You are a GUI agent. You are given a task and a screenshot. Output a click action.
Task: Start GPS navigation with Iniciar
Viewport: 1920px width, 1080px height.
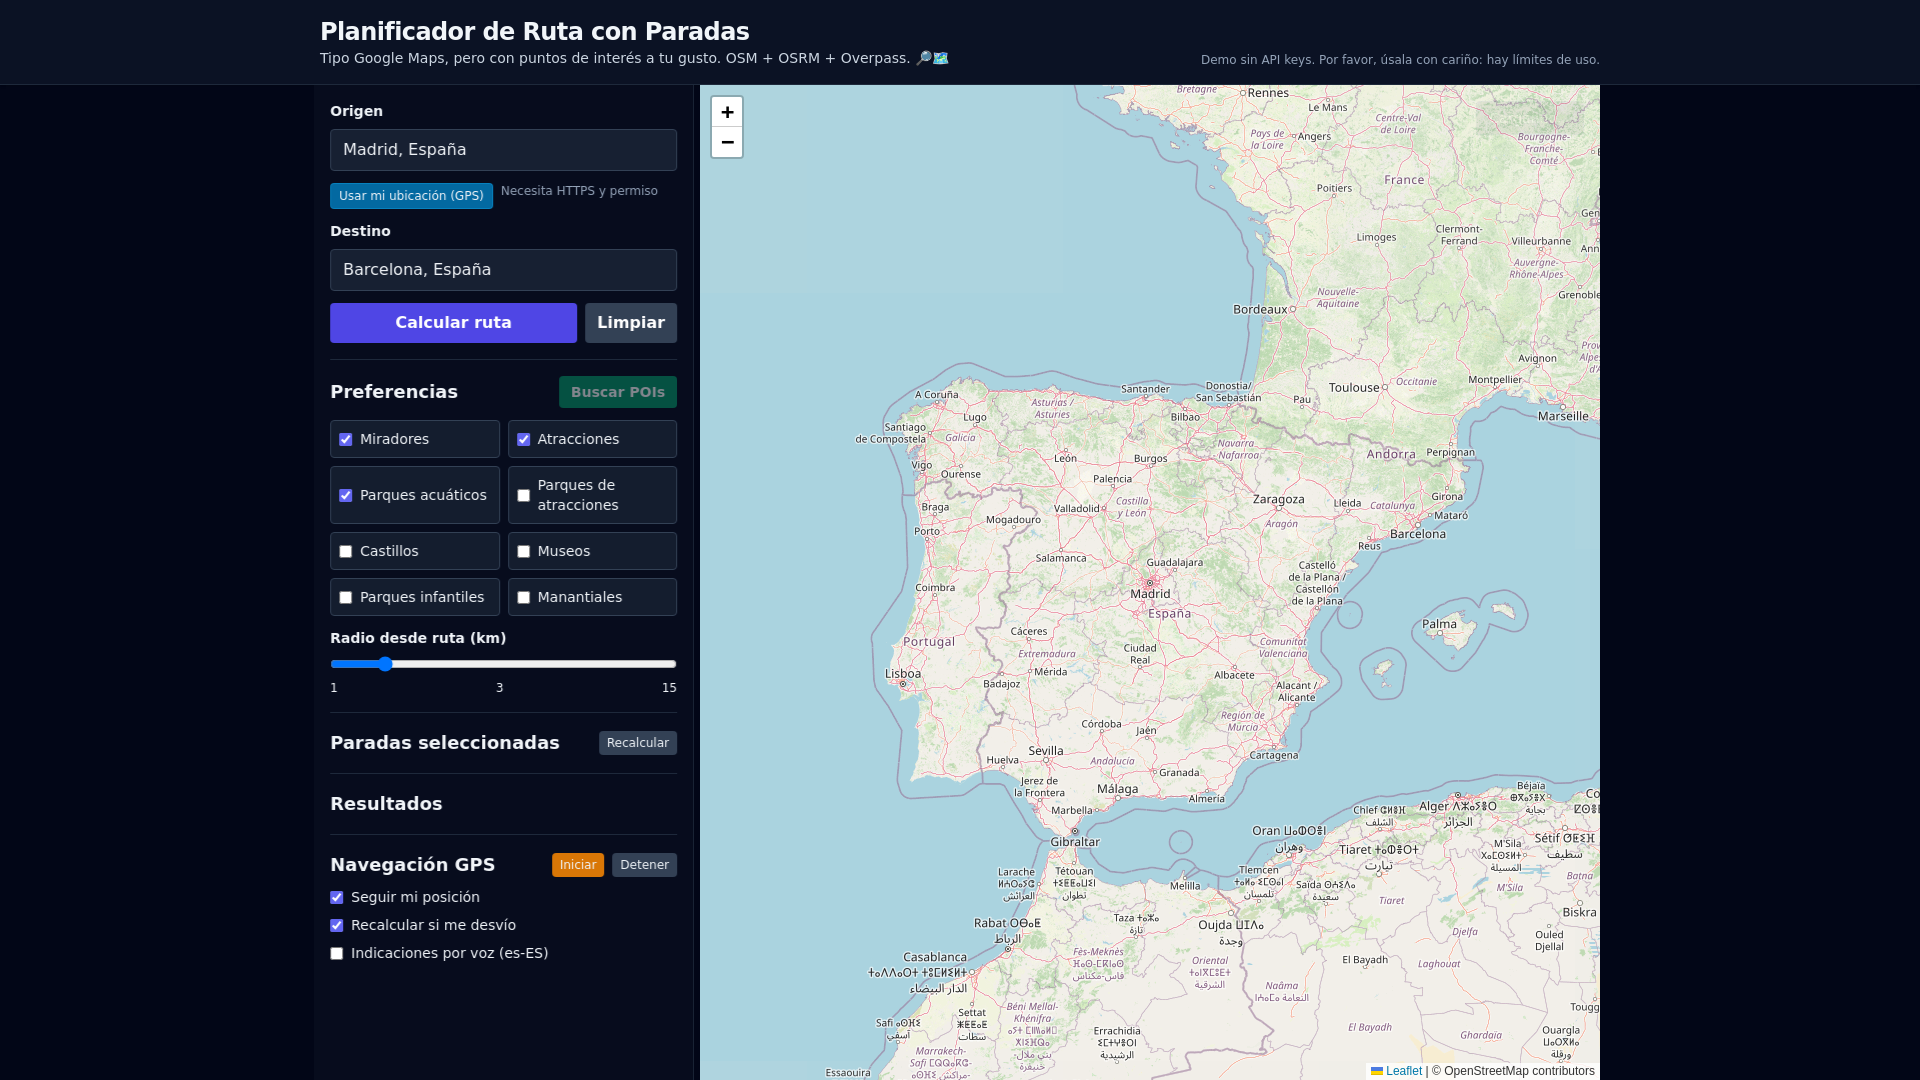(578, 865)
